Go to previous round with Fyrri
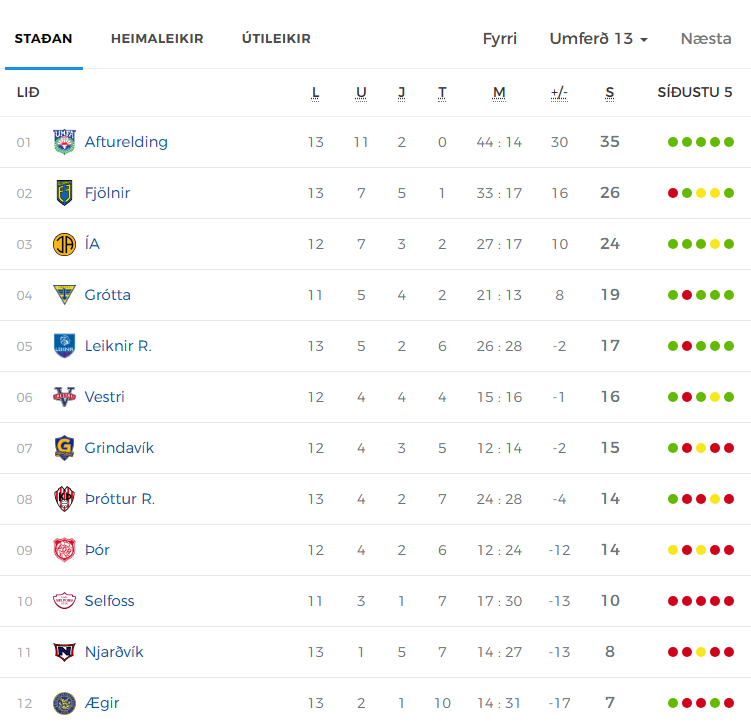The height and width of the screenshot is (726, 751). click(500, 38)
